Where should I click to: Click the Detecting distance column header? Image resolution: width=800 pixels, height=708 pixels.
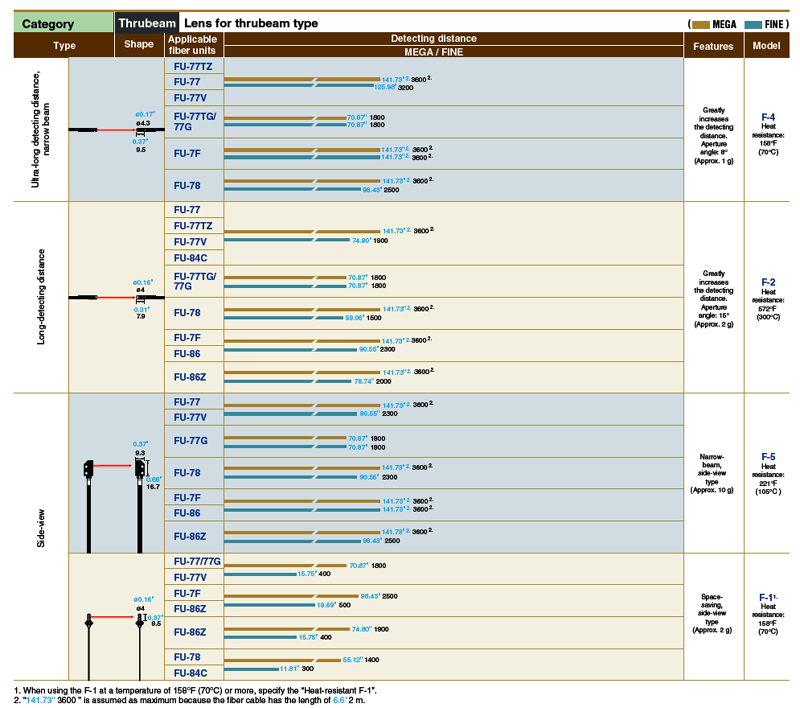point(453,38)
